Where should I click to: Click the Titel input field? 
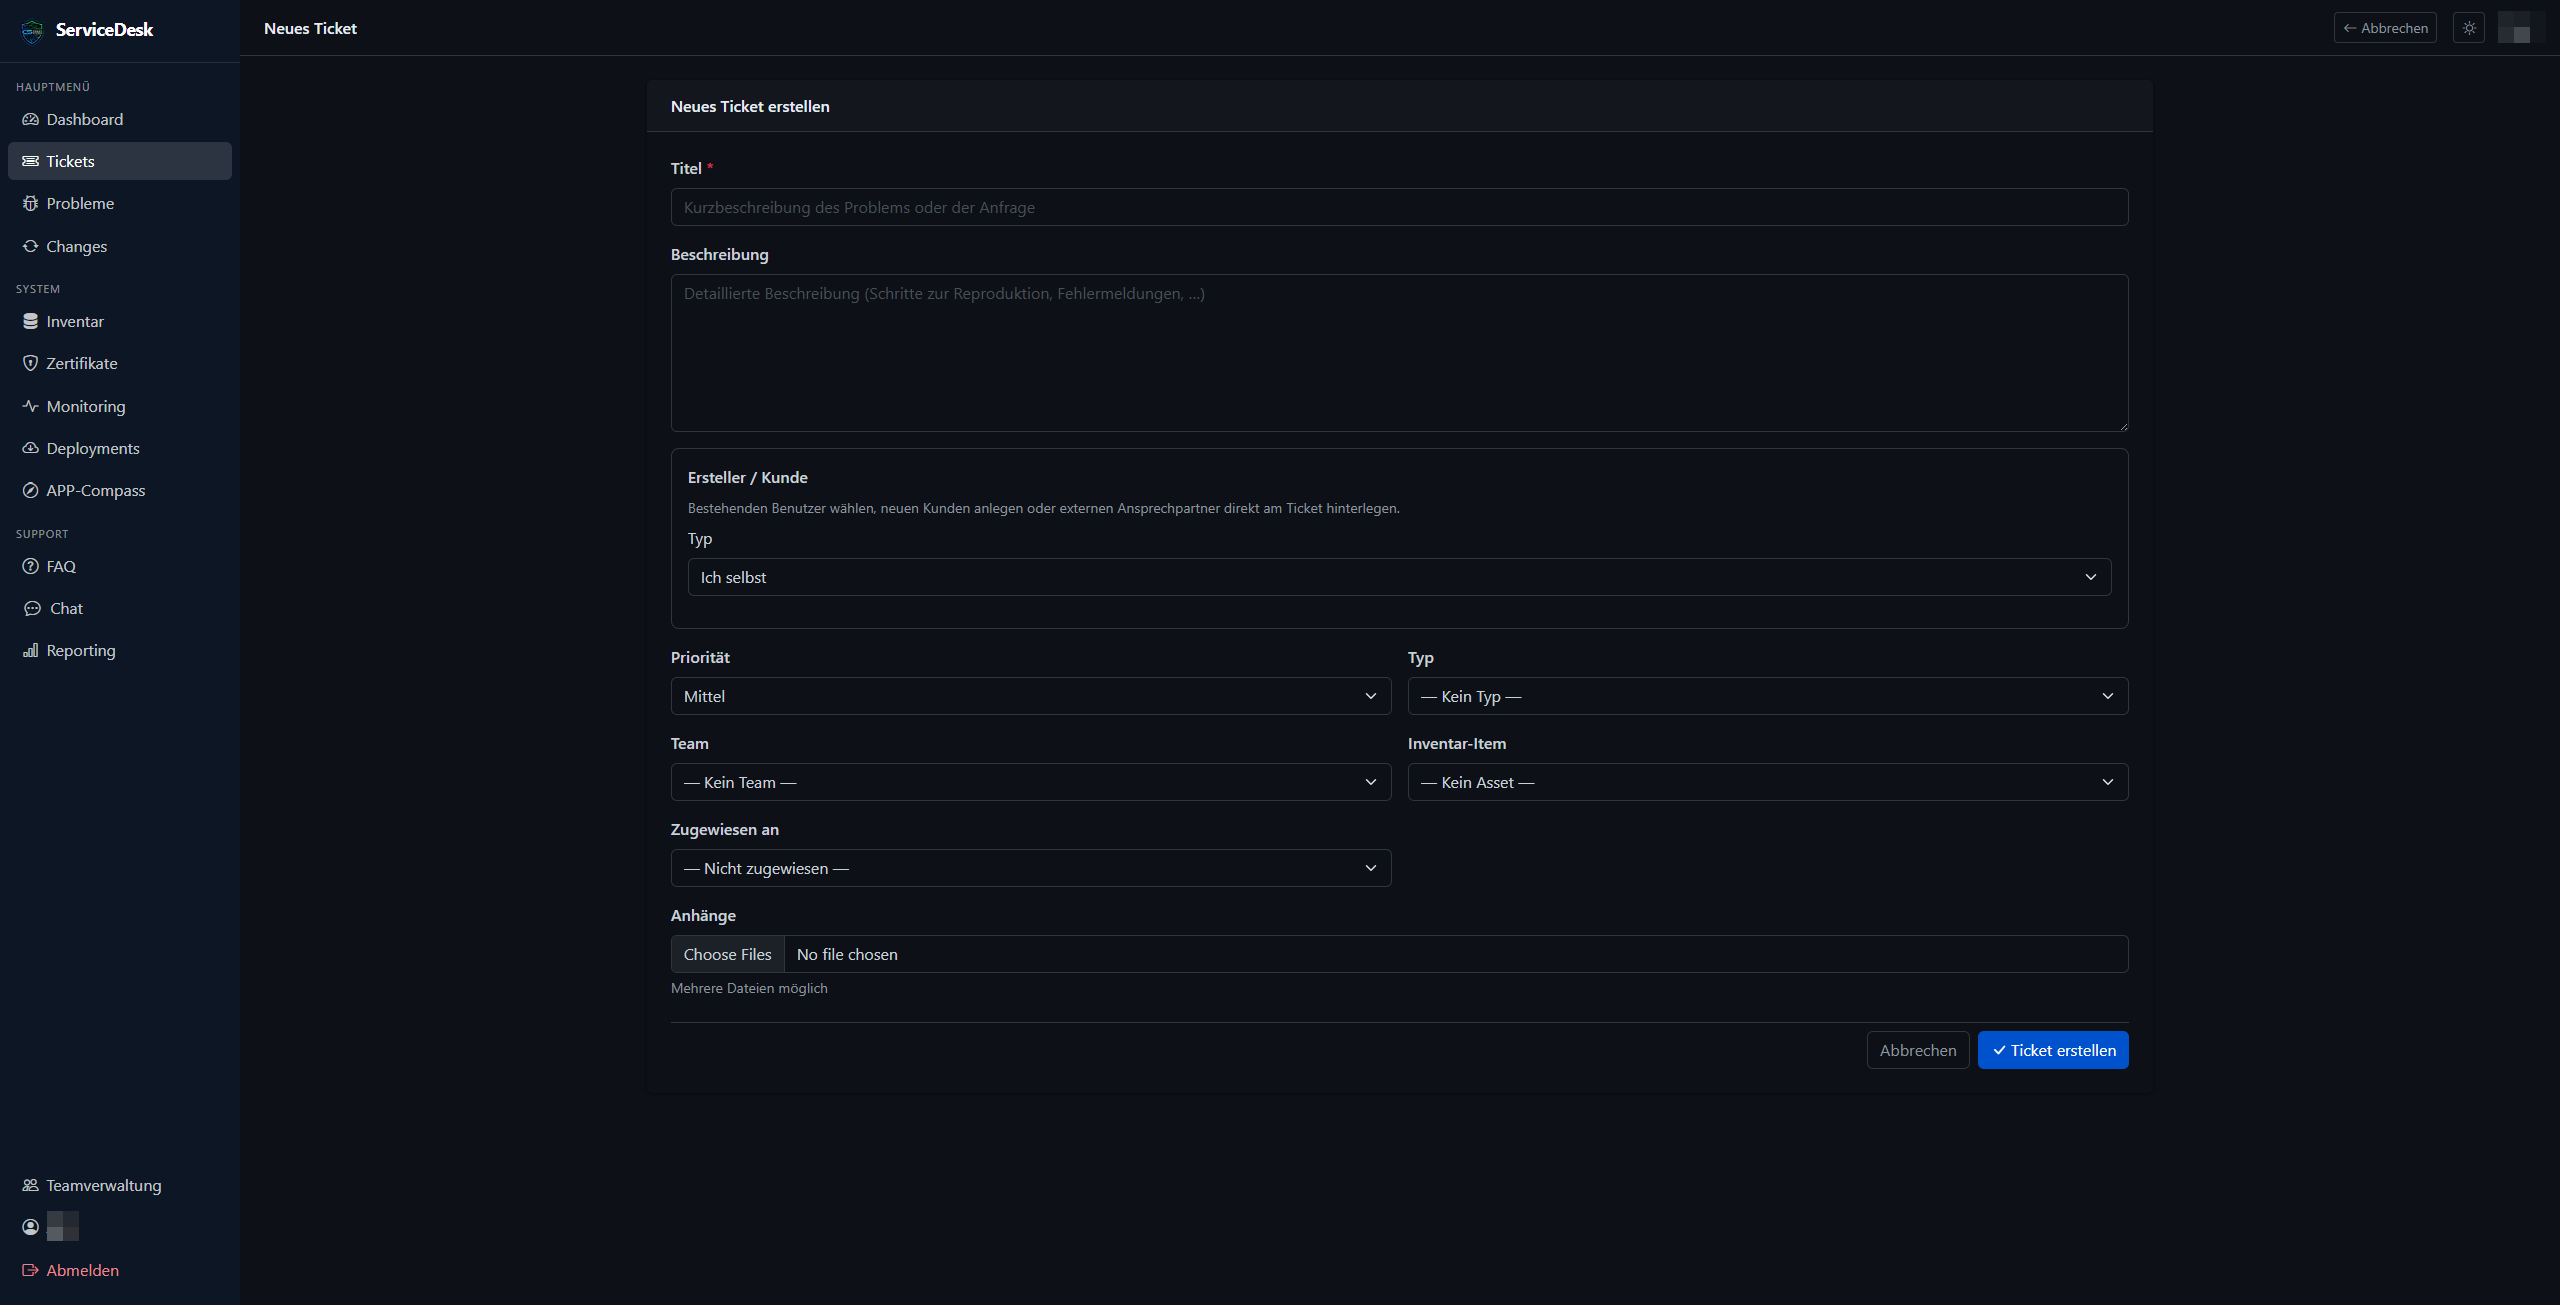click(1399, 207)
